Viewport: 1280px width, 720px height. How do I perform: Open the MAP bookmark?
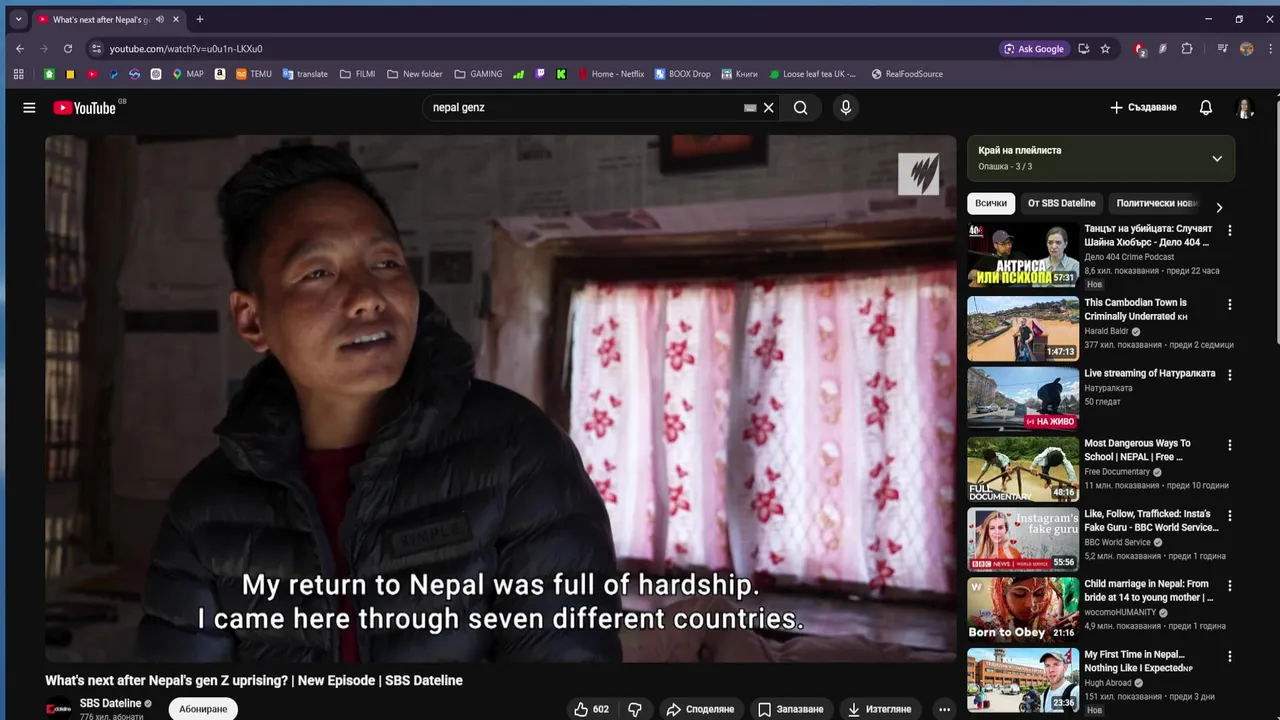click(187, 74)
